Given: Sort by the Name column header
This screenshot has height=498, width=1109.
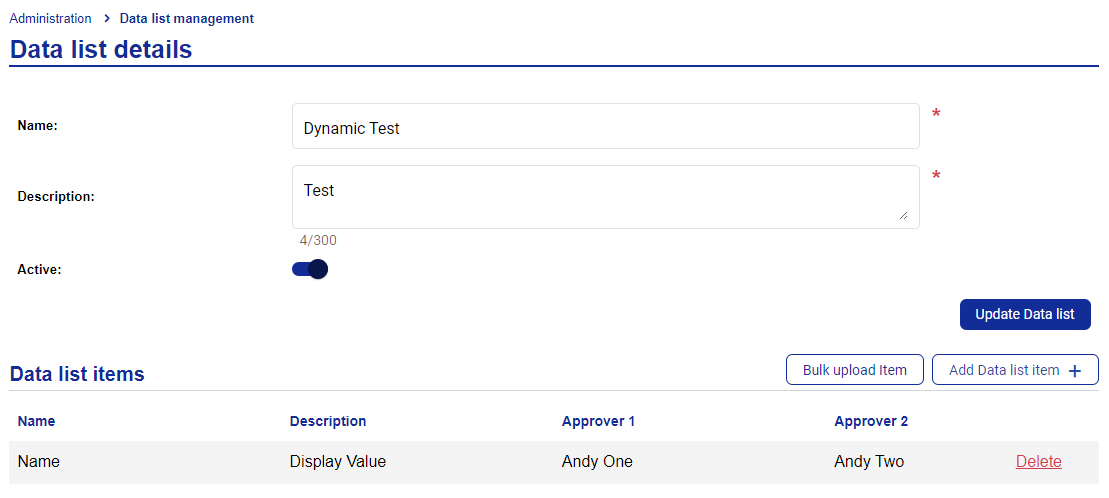Looking at the screenshot, I should [x=36, y=422].
